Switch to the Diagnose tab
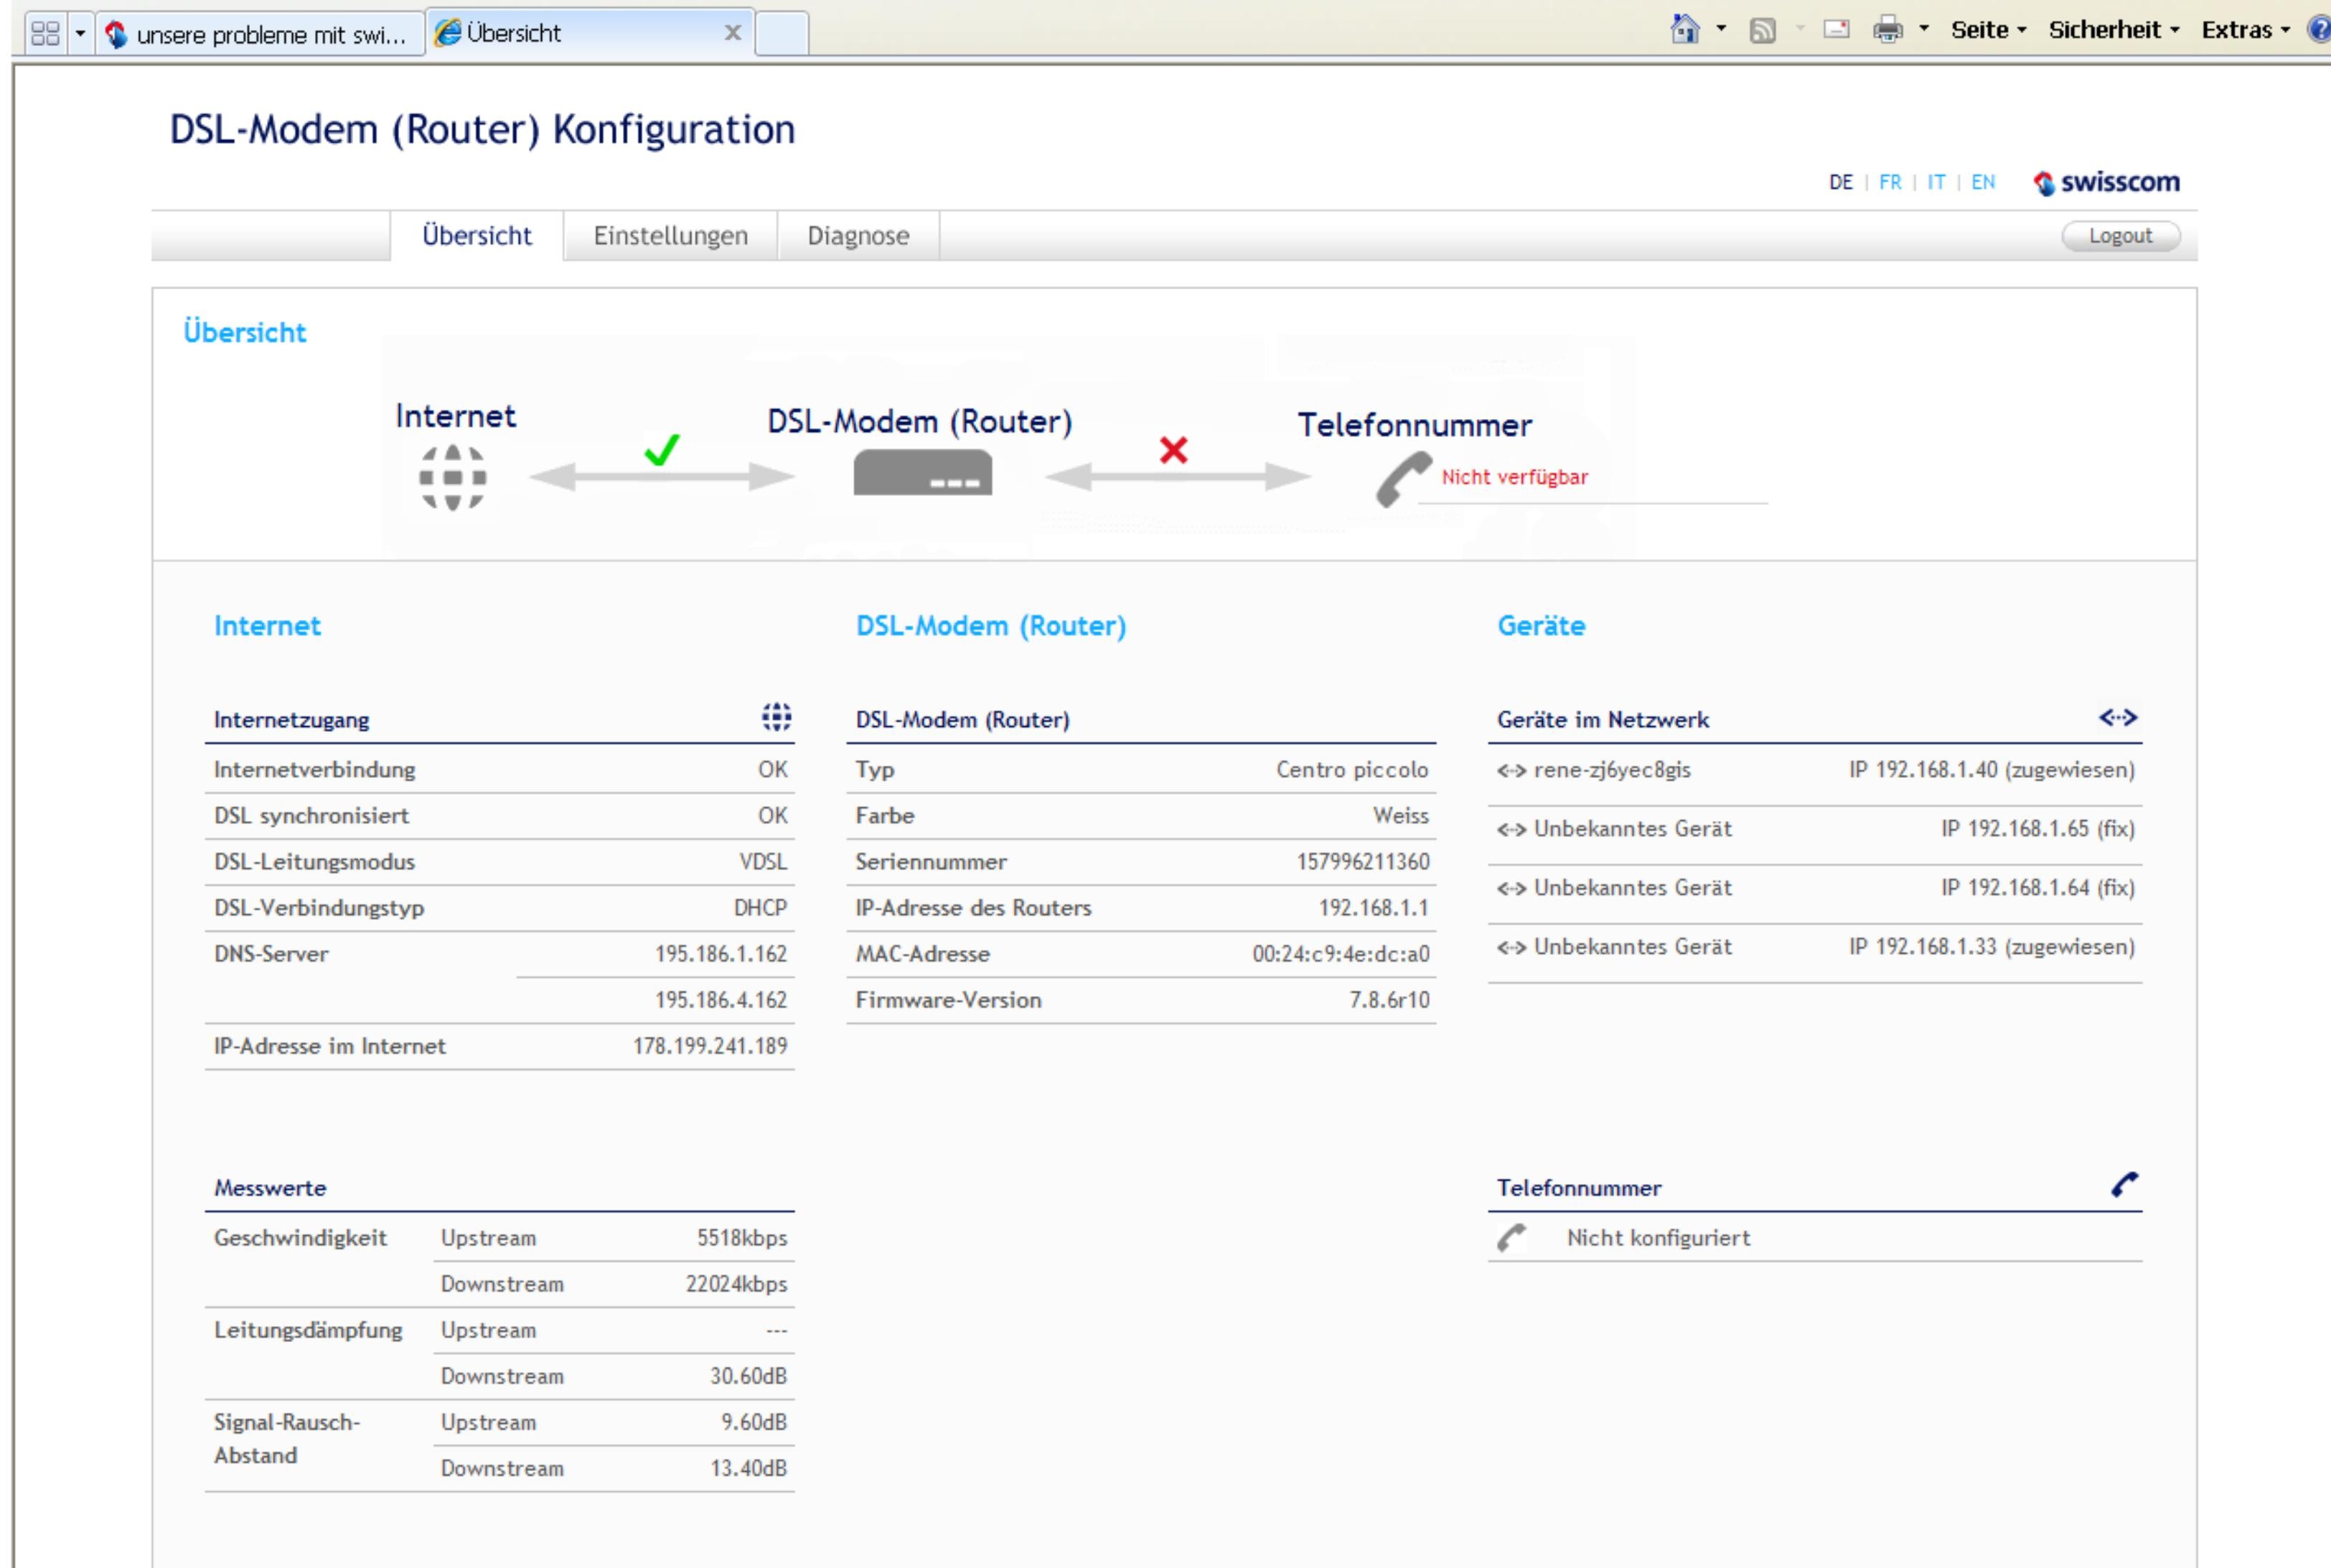This screenshot has height=1568, width=2331. 858,236
